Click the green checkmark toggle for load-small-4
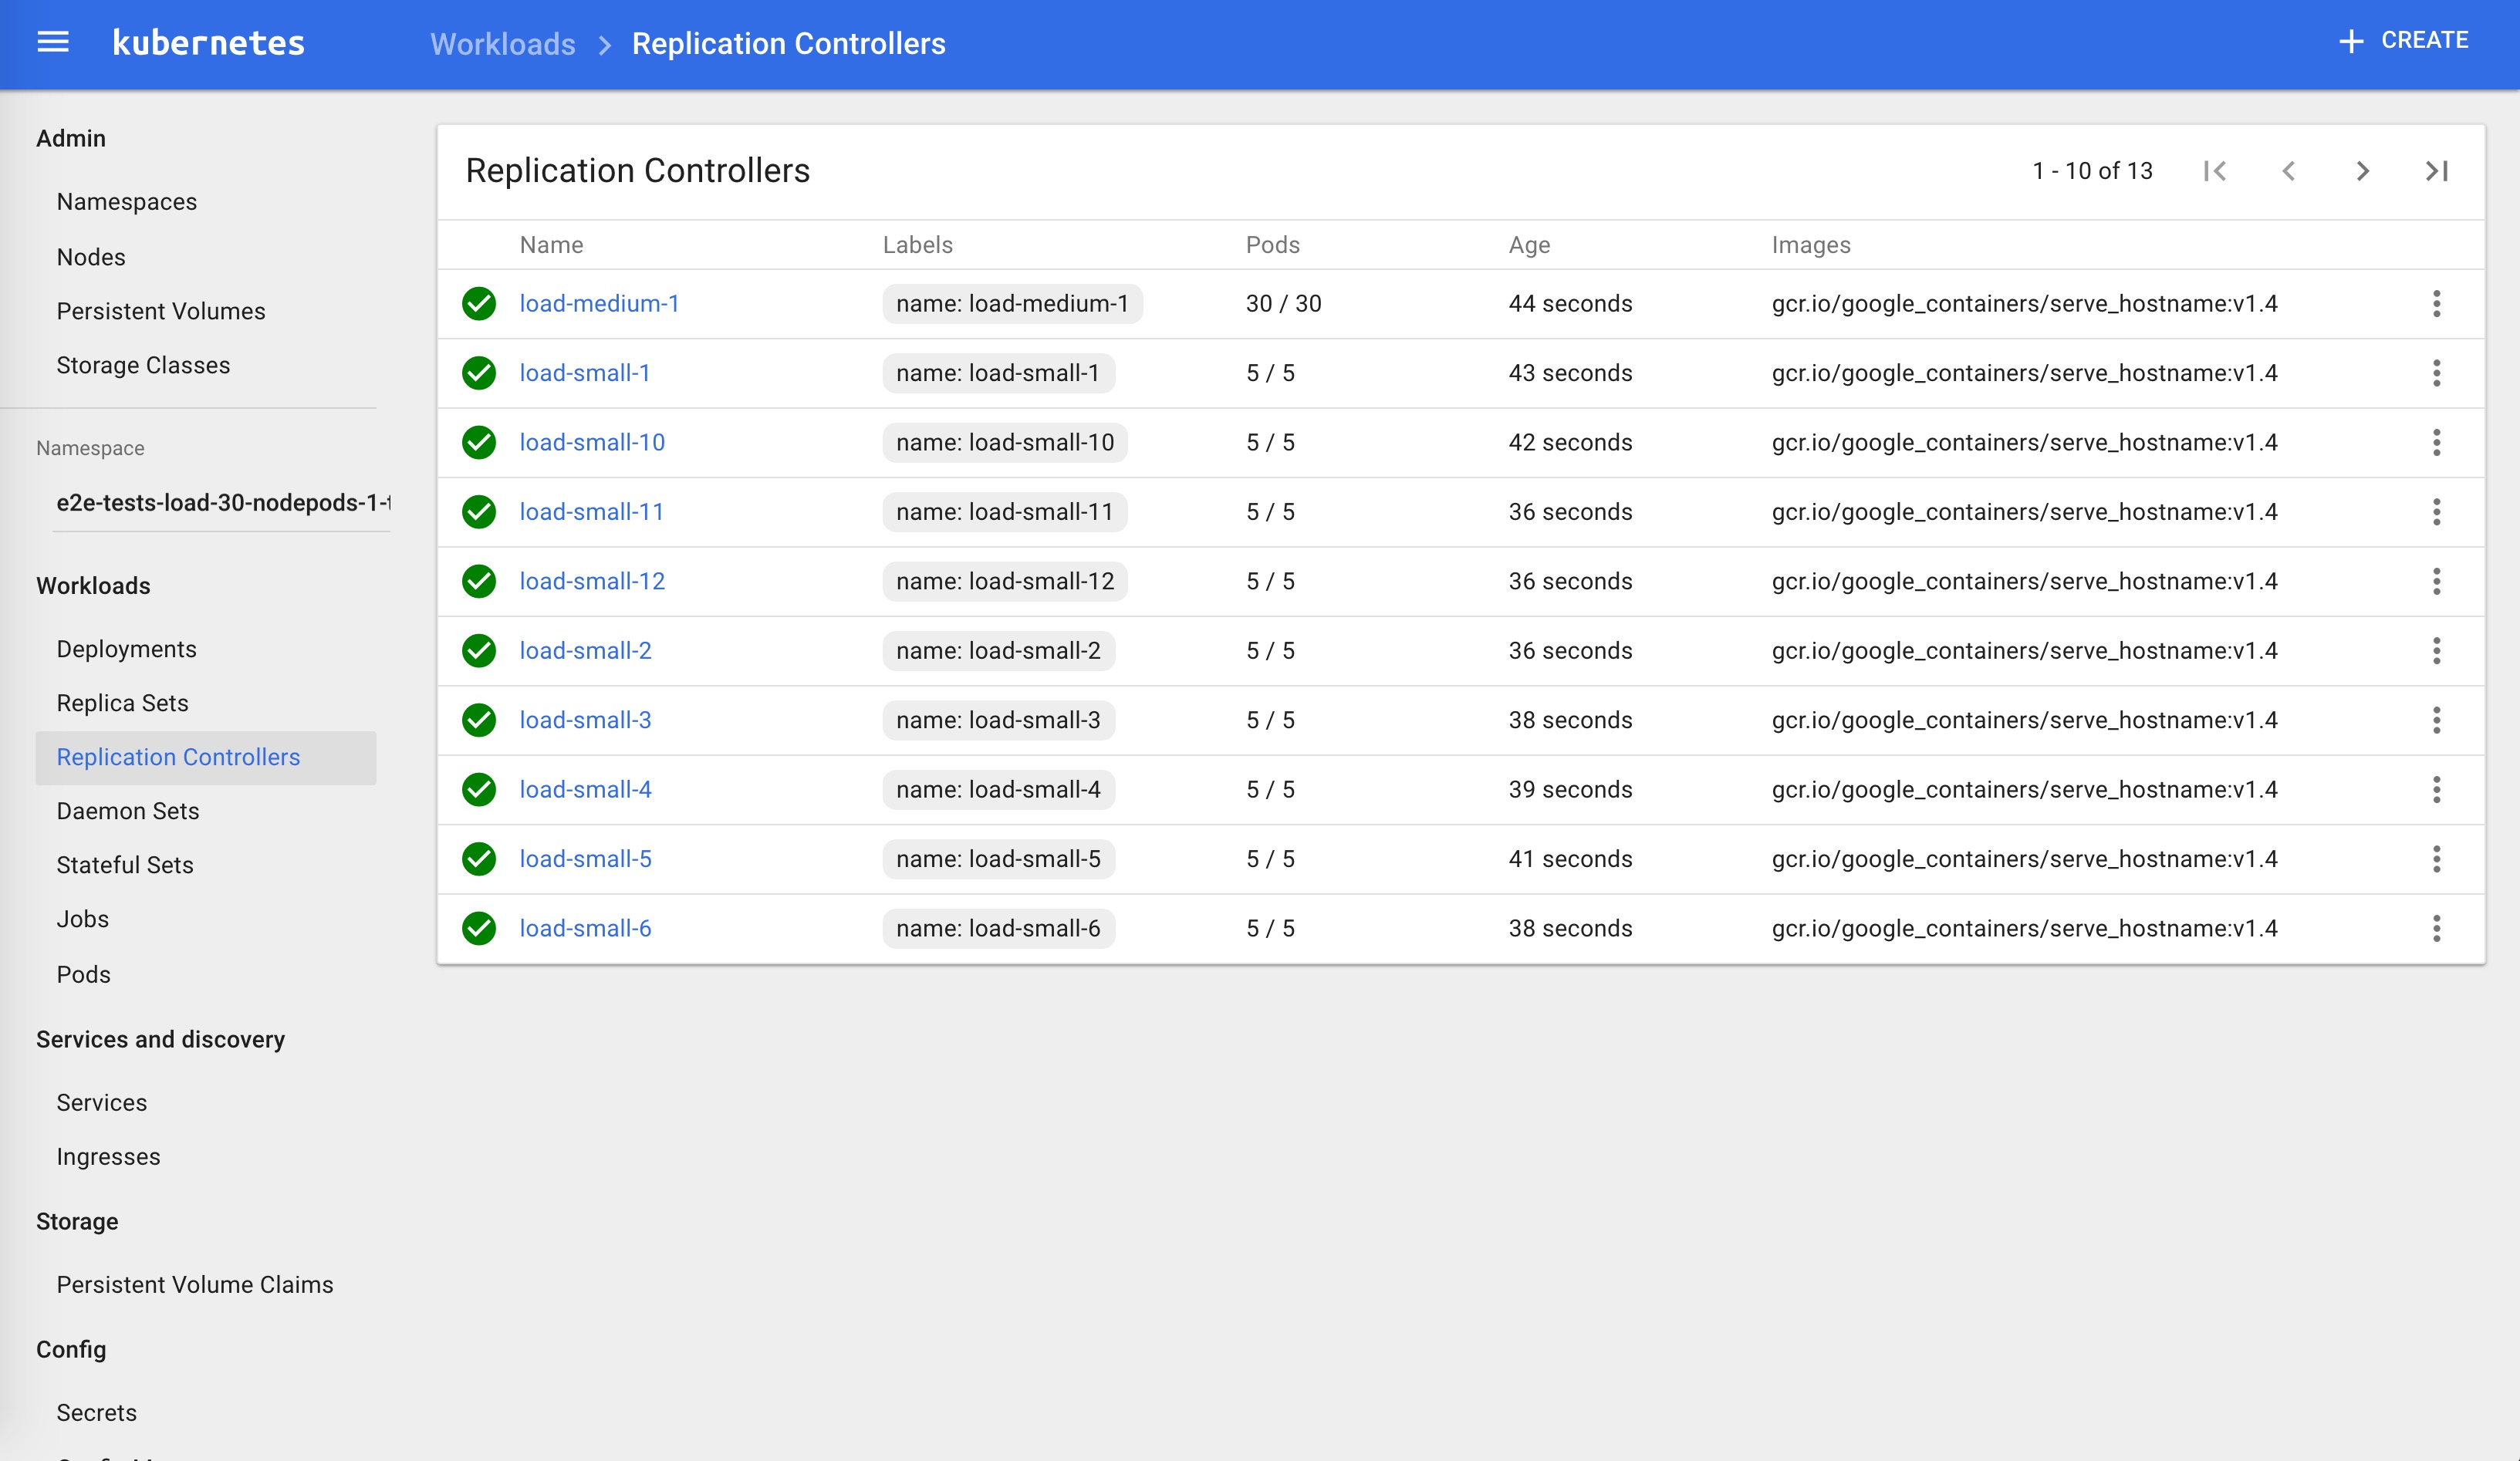Image resolution: width=2520 pixels, height=1461 pixels. click(480, 790)
